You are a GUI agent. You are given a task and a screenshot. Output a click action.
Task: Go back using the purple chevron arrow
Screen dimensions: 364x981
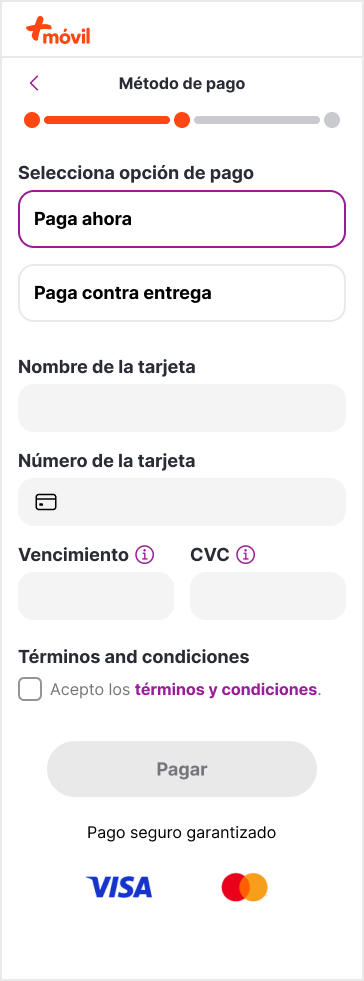click(x=34, y=83)
